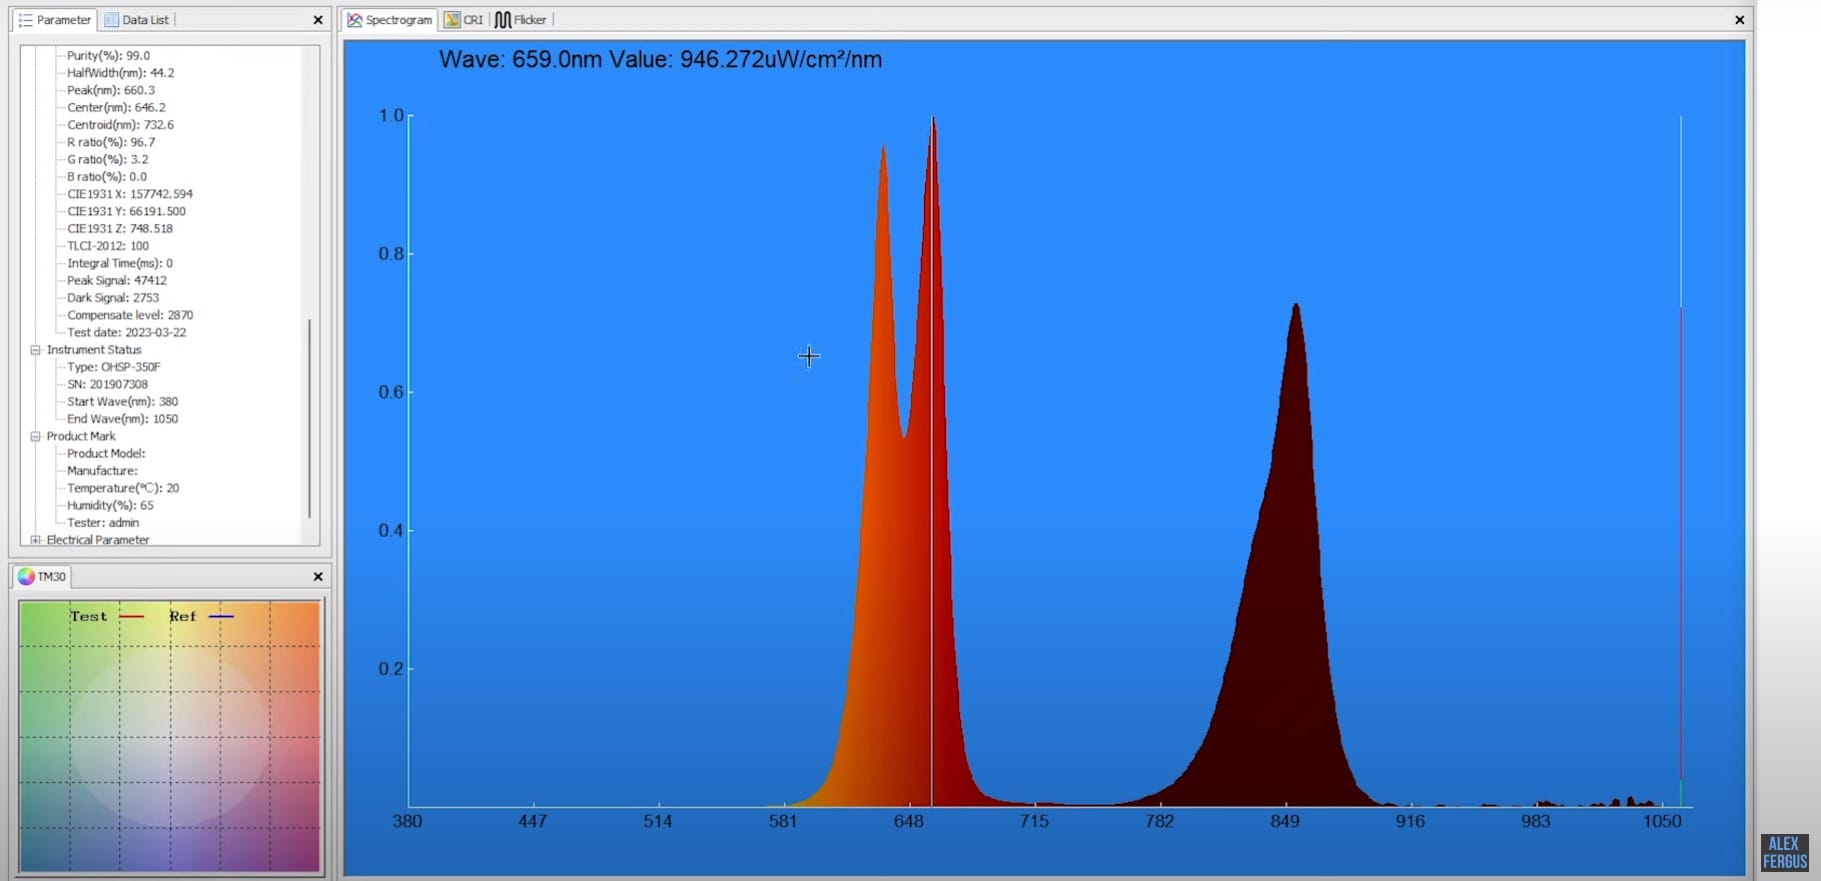Select the G ratio(%): 3.2 row

[107, 160]
